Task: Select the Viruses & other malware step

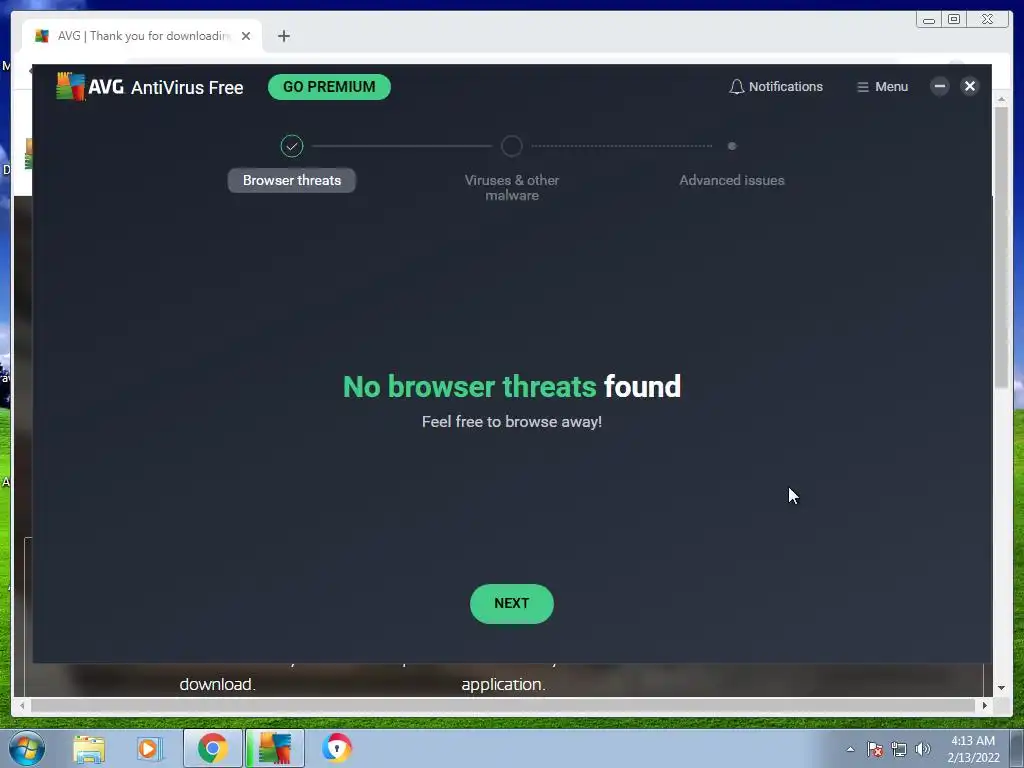Action: click(511, 187)
